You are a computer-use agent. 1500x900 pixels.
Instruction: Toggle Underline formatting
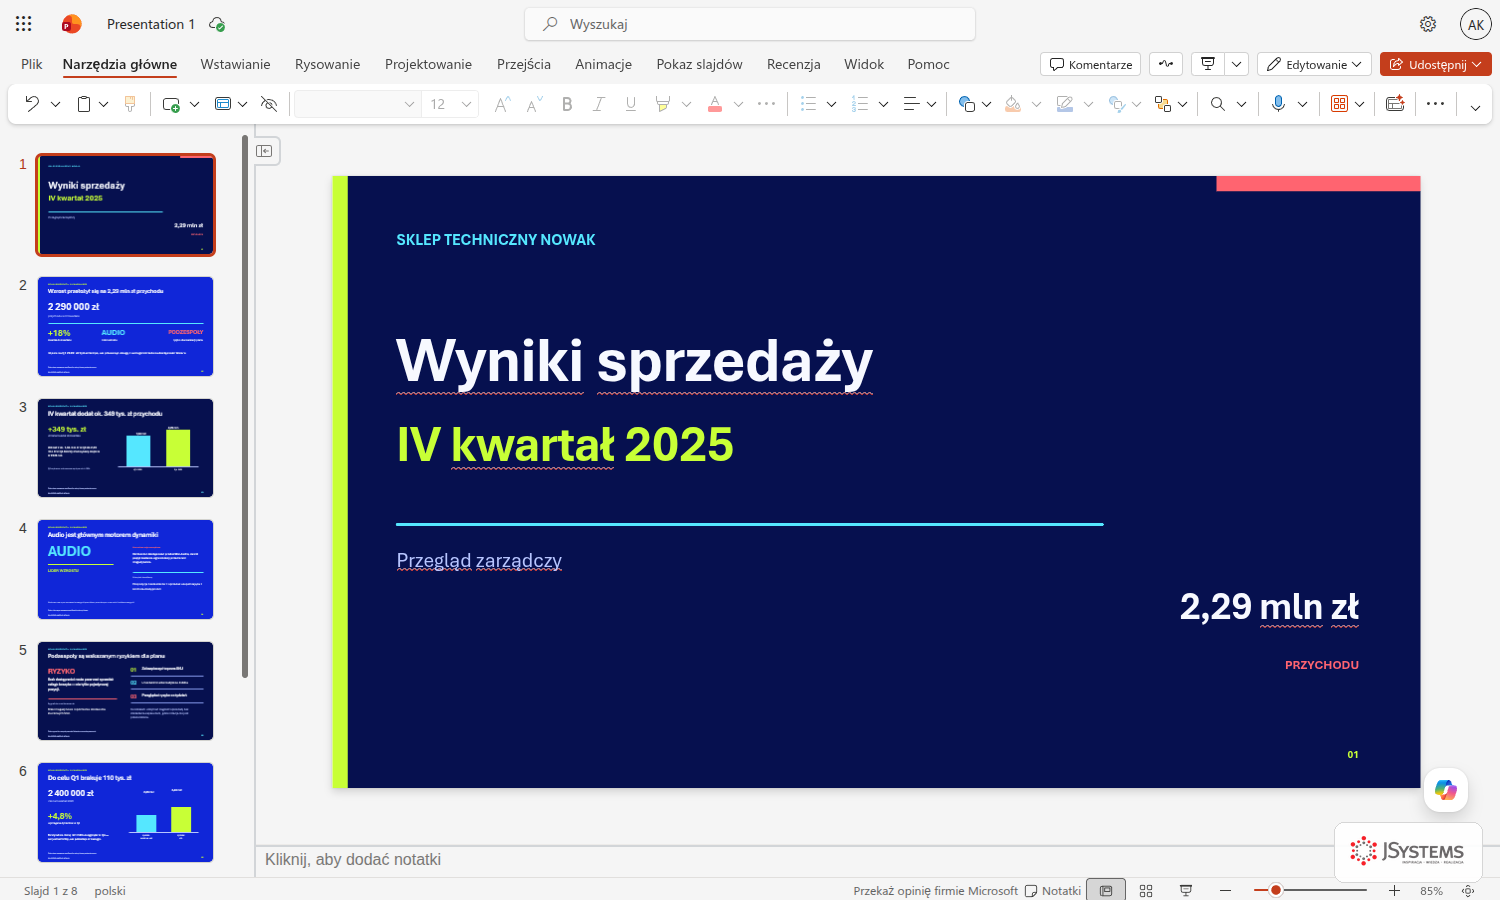click(x=630, y=104)
